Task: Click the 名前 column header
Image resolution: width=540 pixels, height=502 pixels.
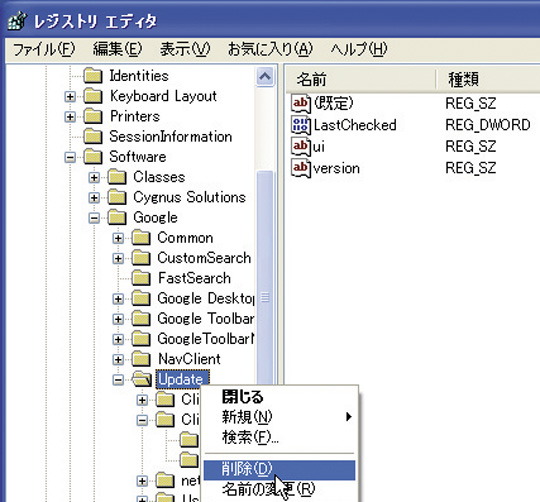Action: 361,79
